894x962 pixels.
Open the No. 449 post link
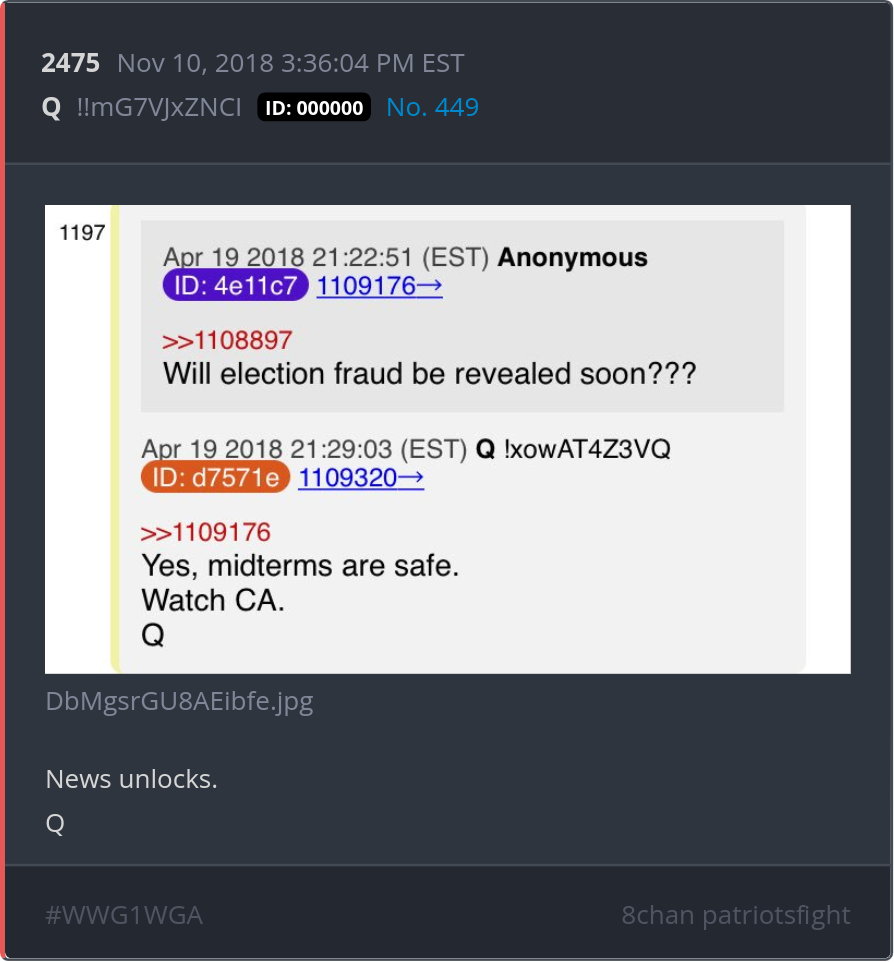432,107
